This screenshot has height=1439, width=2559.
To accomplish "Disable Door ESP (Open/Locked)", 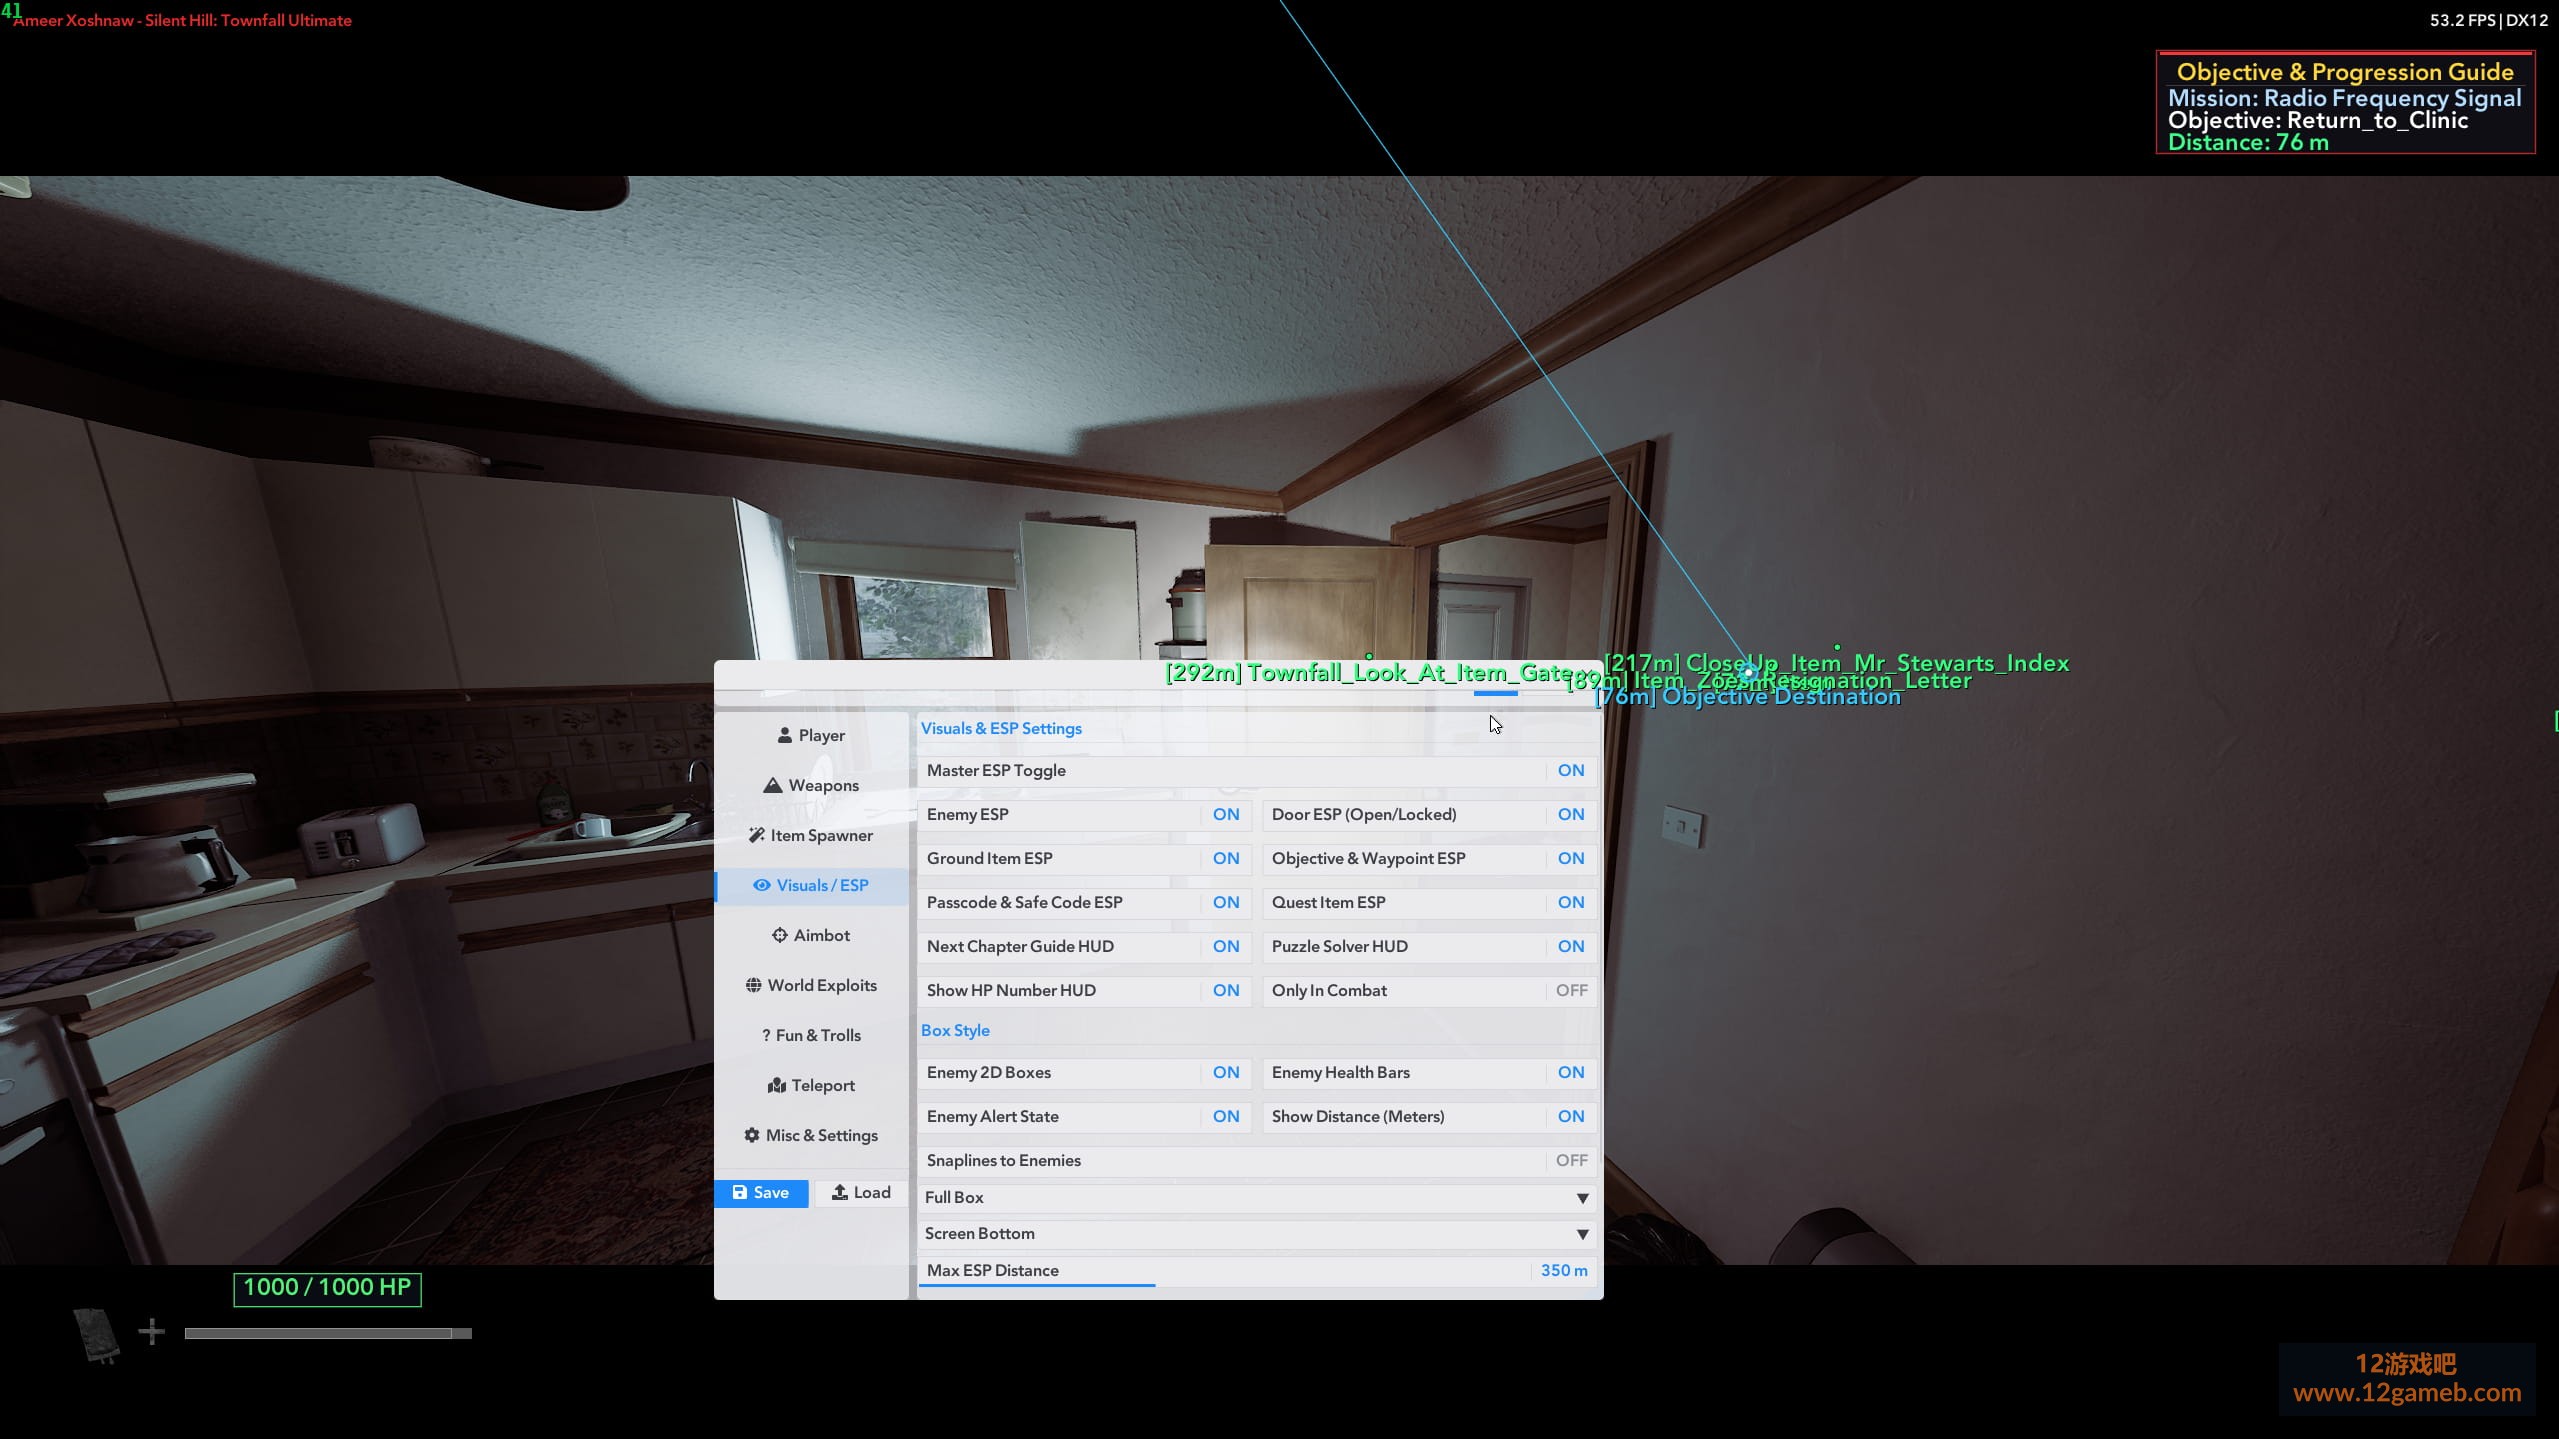I will pos(1428,815).
